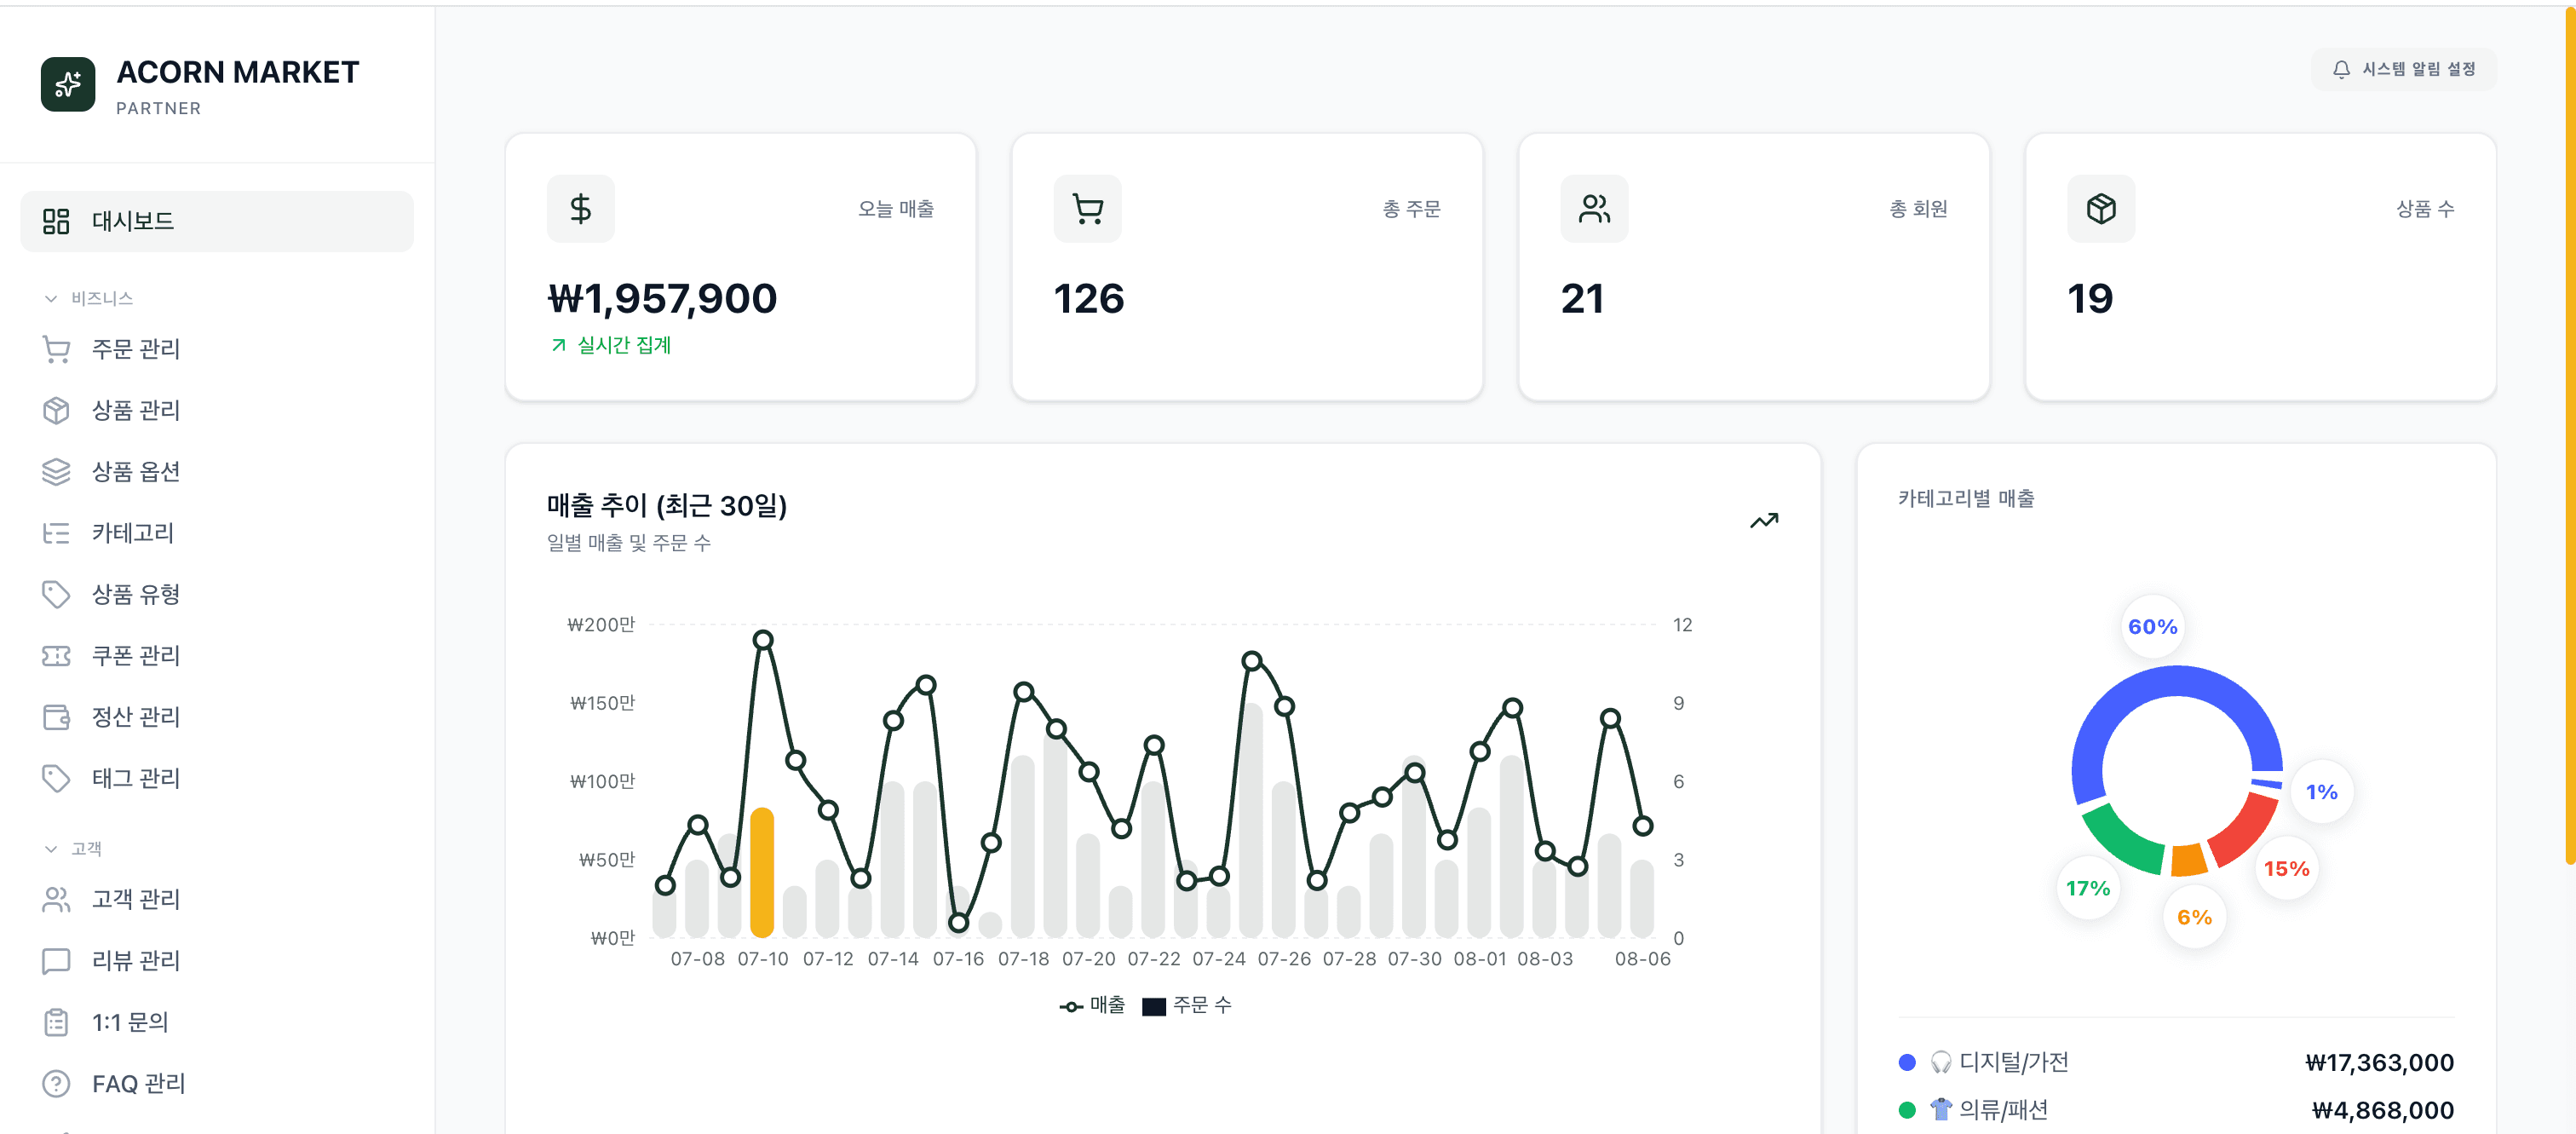Go to 태그 관리
The height and width of the screenshot is (1134, 2576).
pyautogui.click(x=217, y=778)
